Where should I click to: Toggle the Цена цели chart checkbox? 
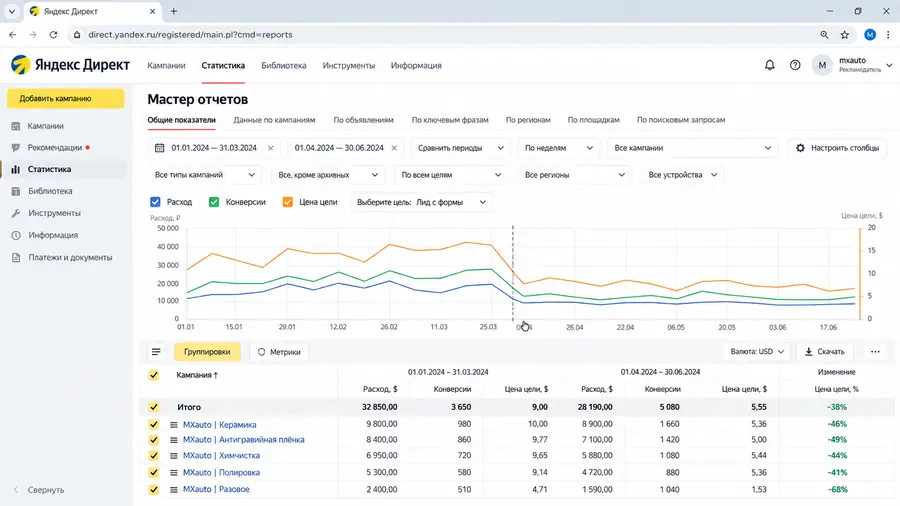coord(288,202)
